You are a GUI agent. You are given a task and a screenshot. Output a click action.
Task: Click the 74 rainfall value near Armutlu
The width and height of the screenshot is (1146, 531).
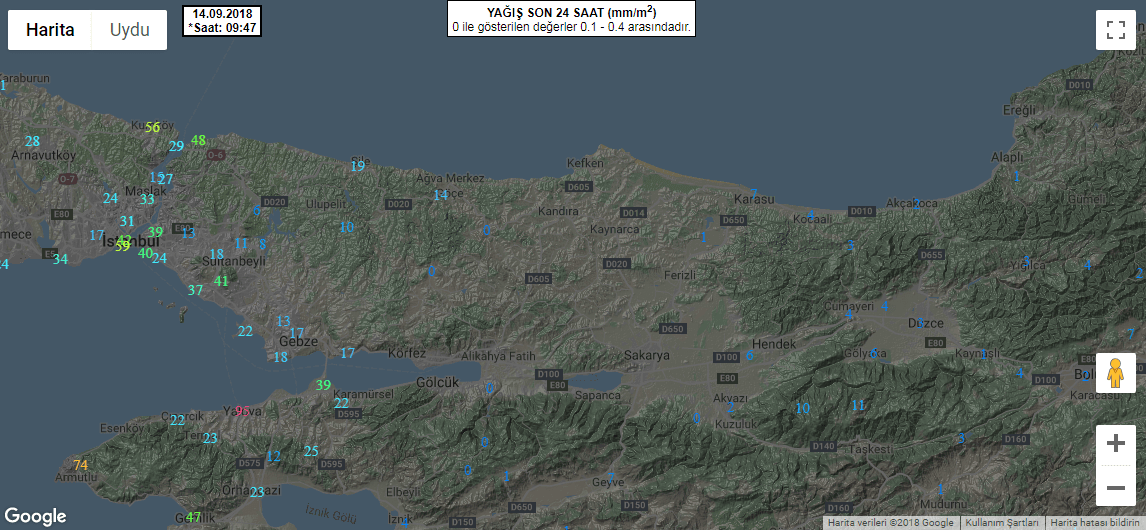click(80, 465)
